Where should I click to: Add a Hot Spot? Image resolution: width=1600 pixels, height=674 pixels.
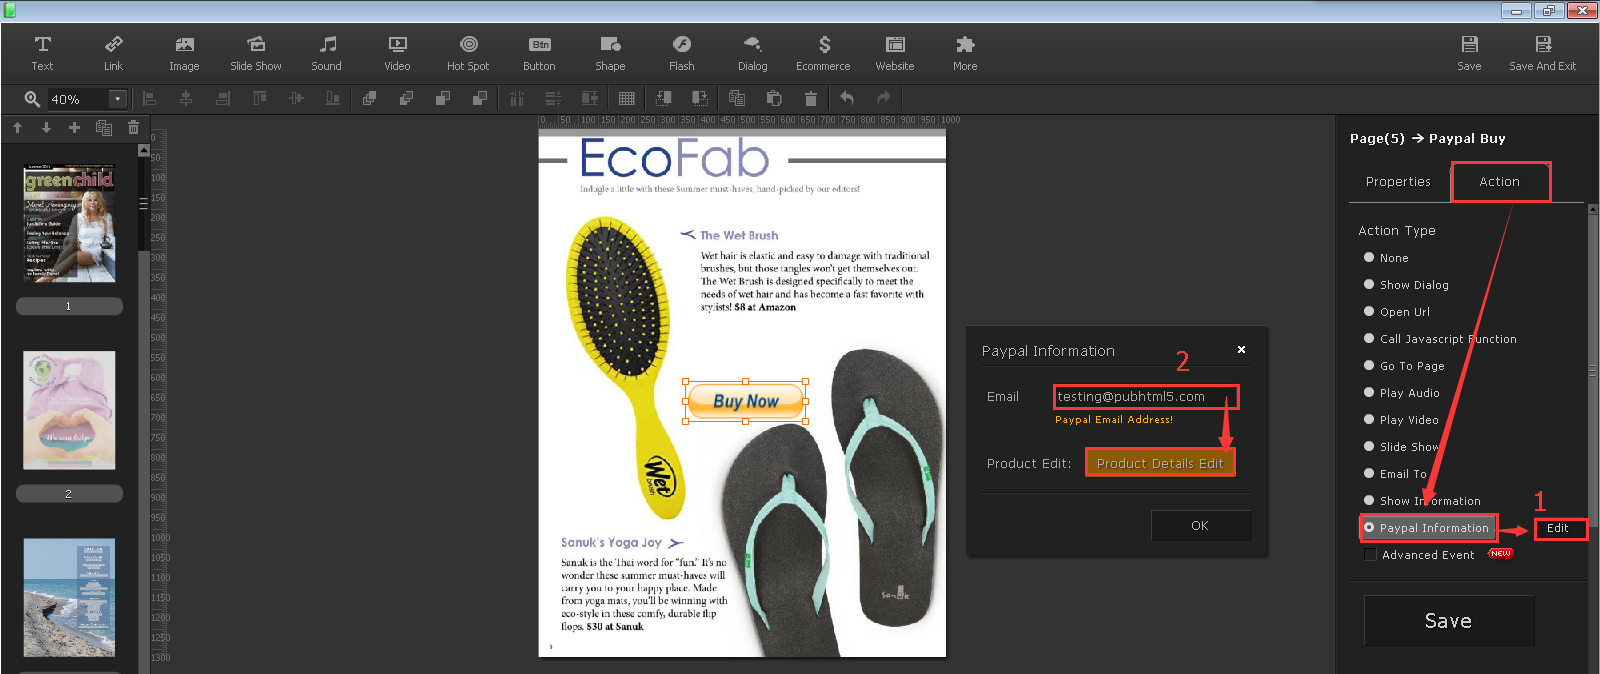pyautogui.click(x=468, y=53)
